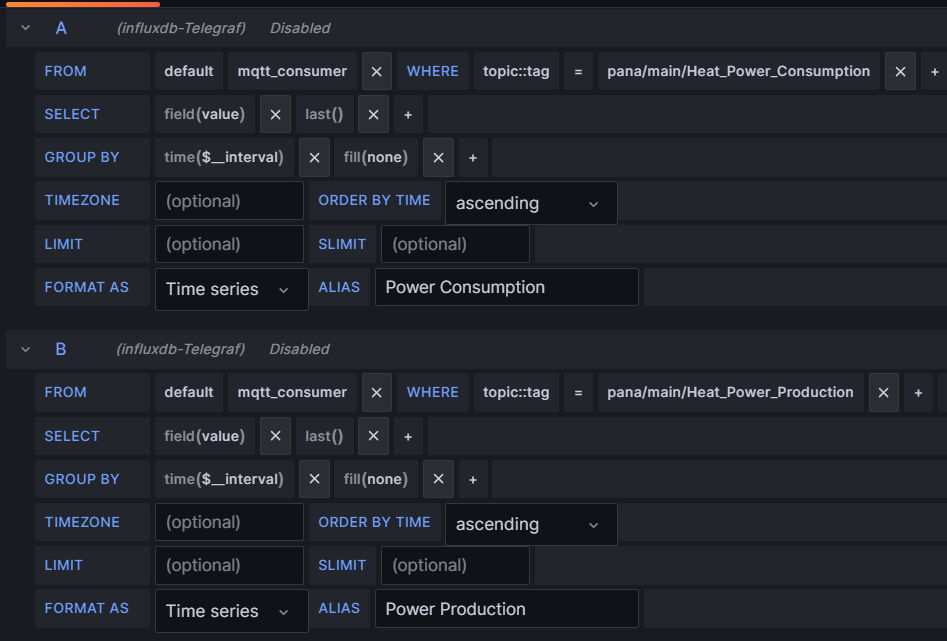Open FORMAT AS Time series dropdown in query B
Image resolution: width=947 pixels, height=641 pixels.
231,611
